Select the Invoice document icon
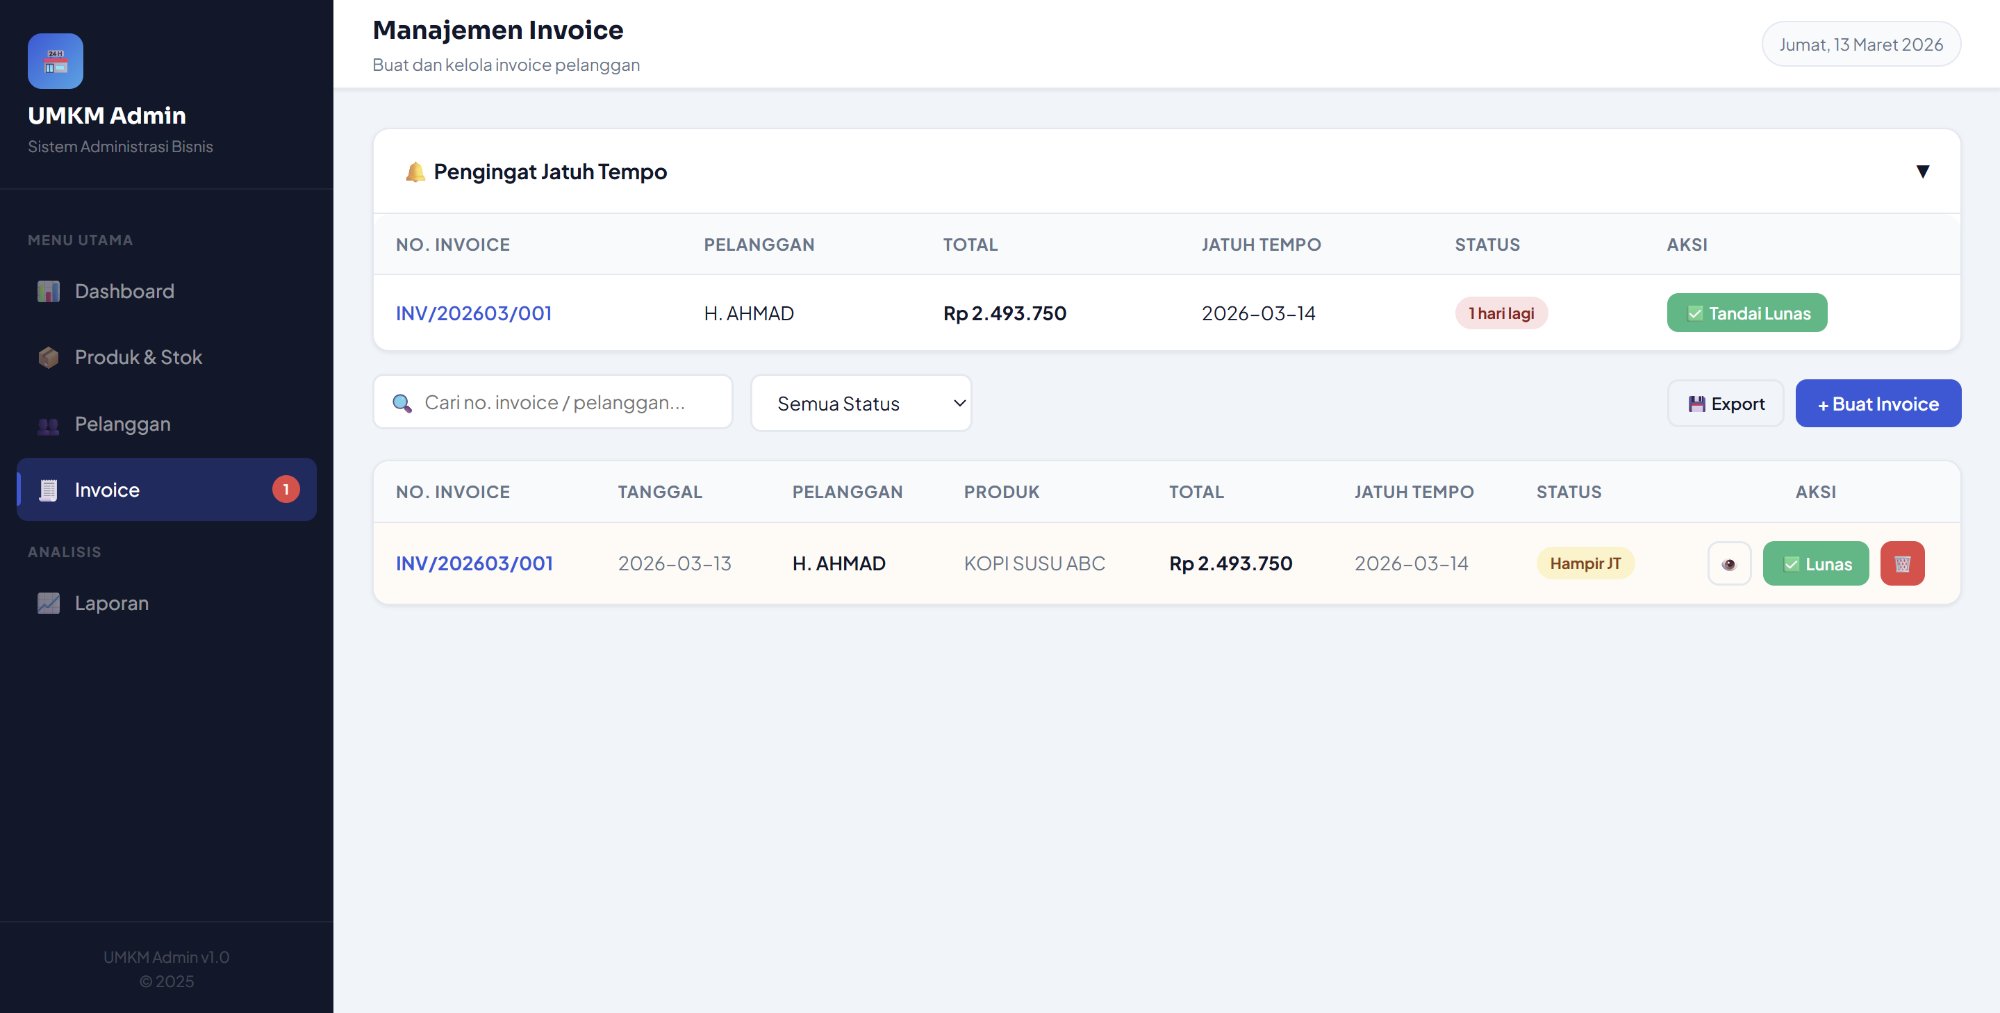2000x1013 pixels. tap(47, 490)
